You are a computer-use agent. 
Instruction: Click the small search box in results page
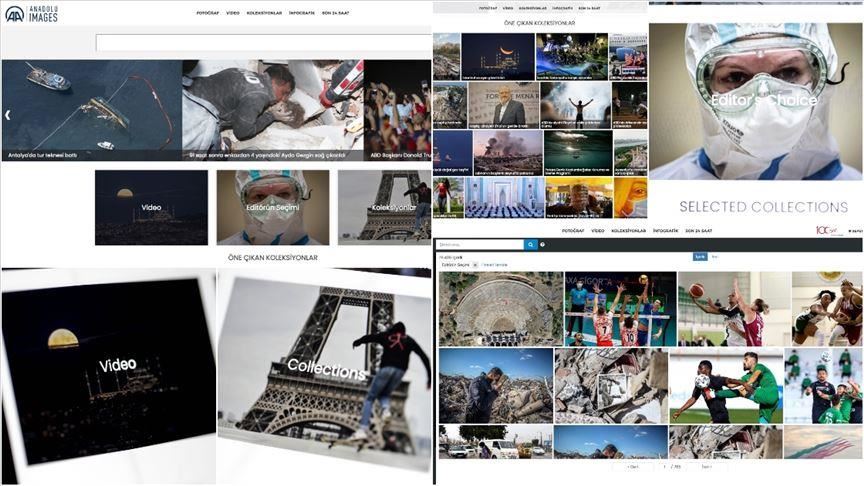click(x=480, y=244)
